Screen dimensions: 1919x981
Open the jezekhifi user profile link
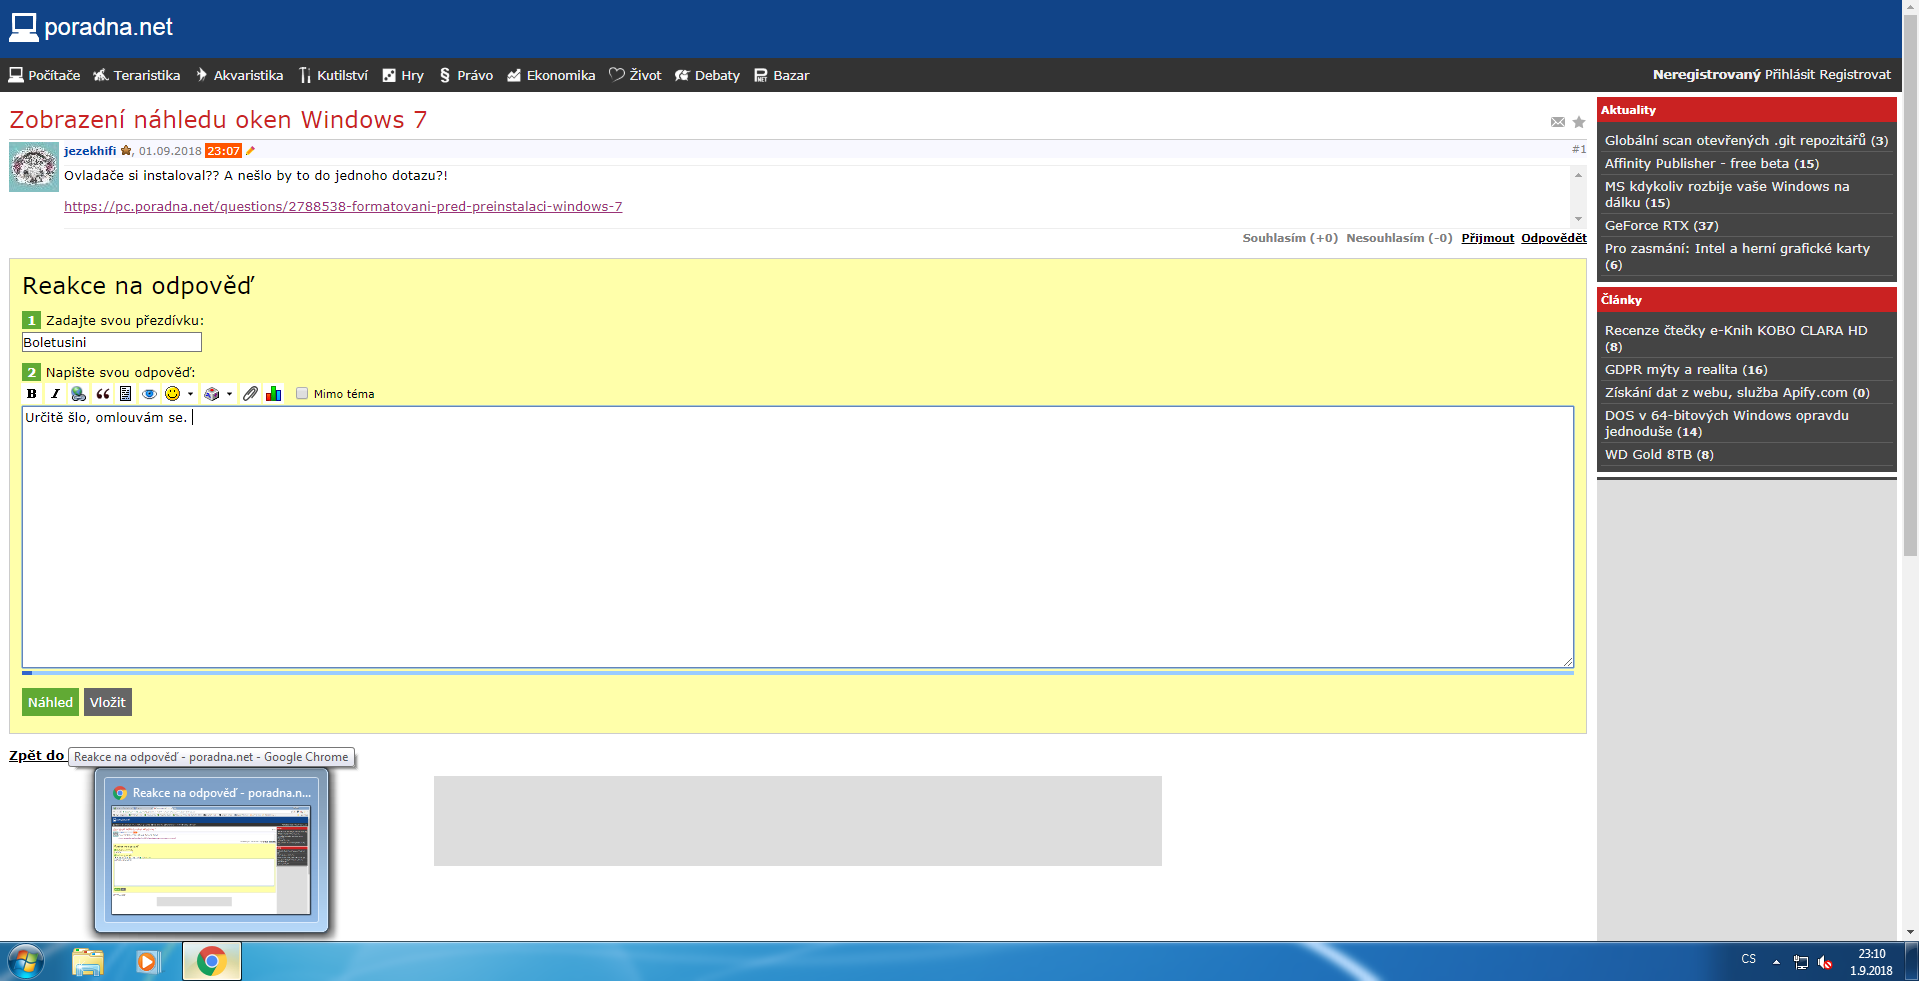(90, 151)
